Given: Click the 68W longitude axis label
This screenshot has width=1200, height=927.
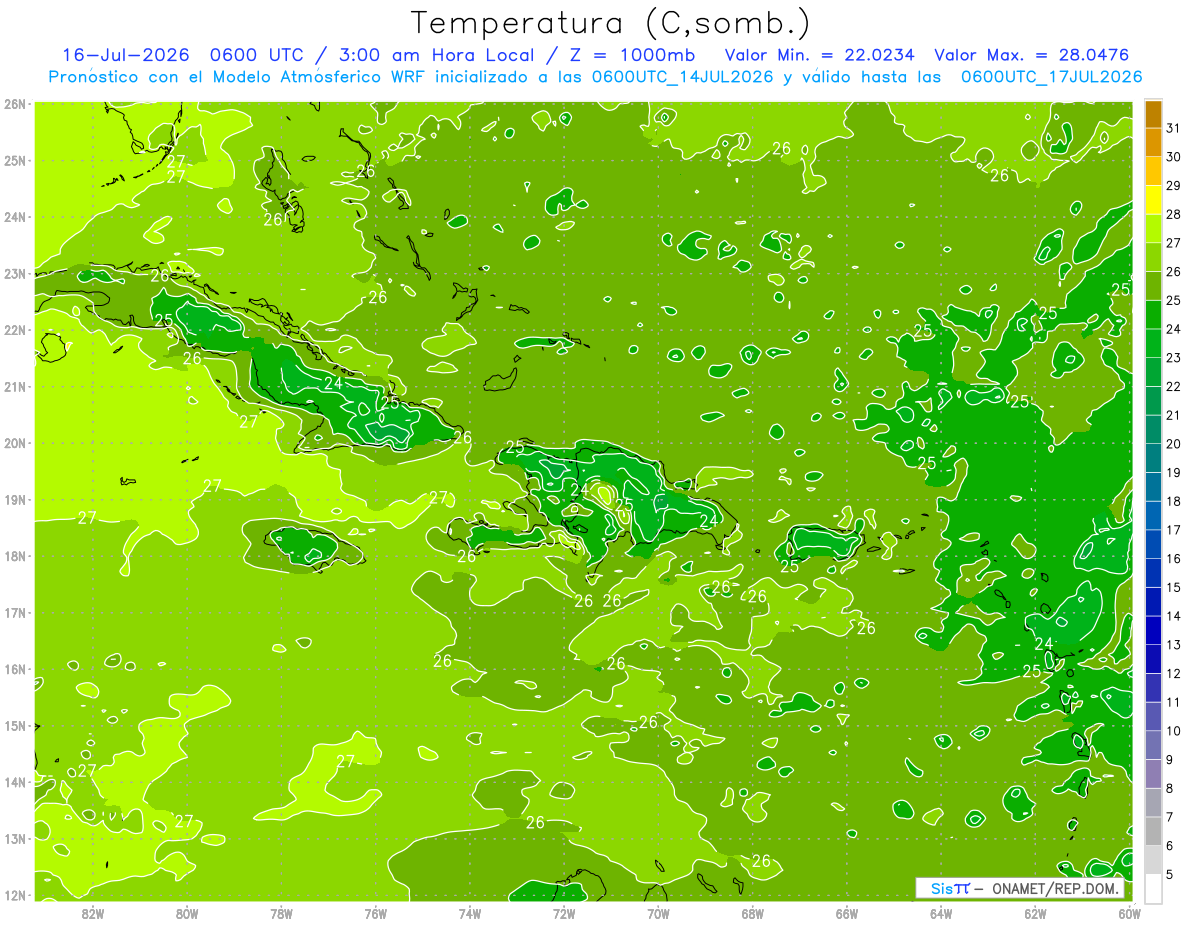Looking at the screenshot, I should (753, 913).
